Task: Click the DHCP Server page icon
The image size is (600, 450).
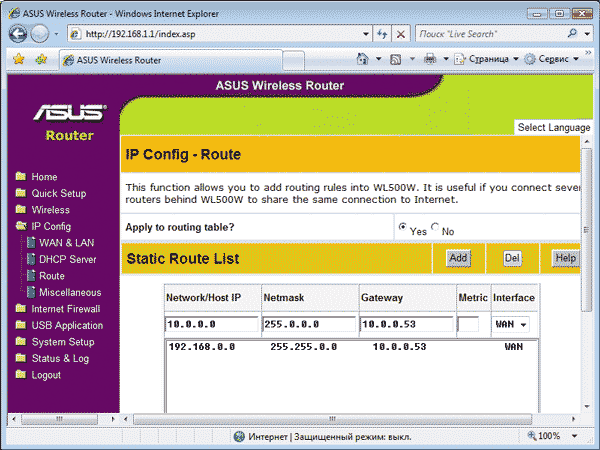Action: [x=31, y=259]
